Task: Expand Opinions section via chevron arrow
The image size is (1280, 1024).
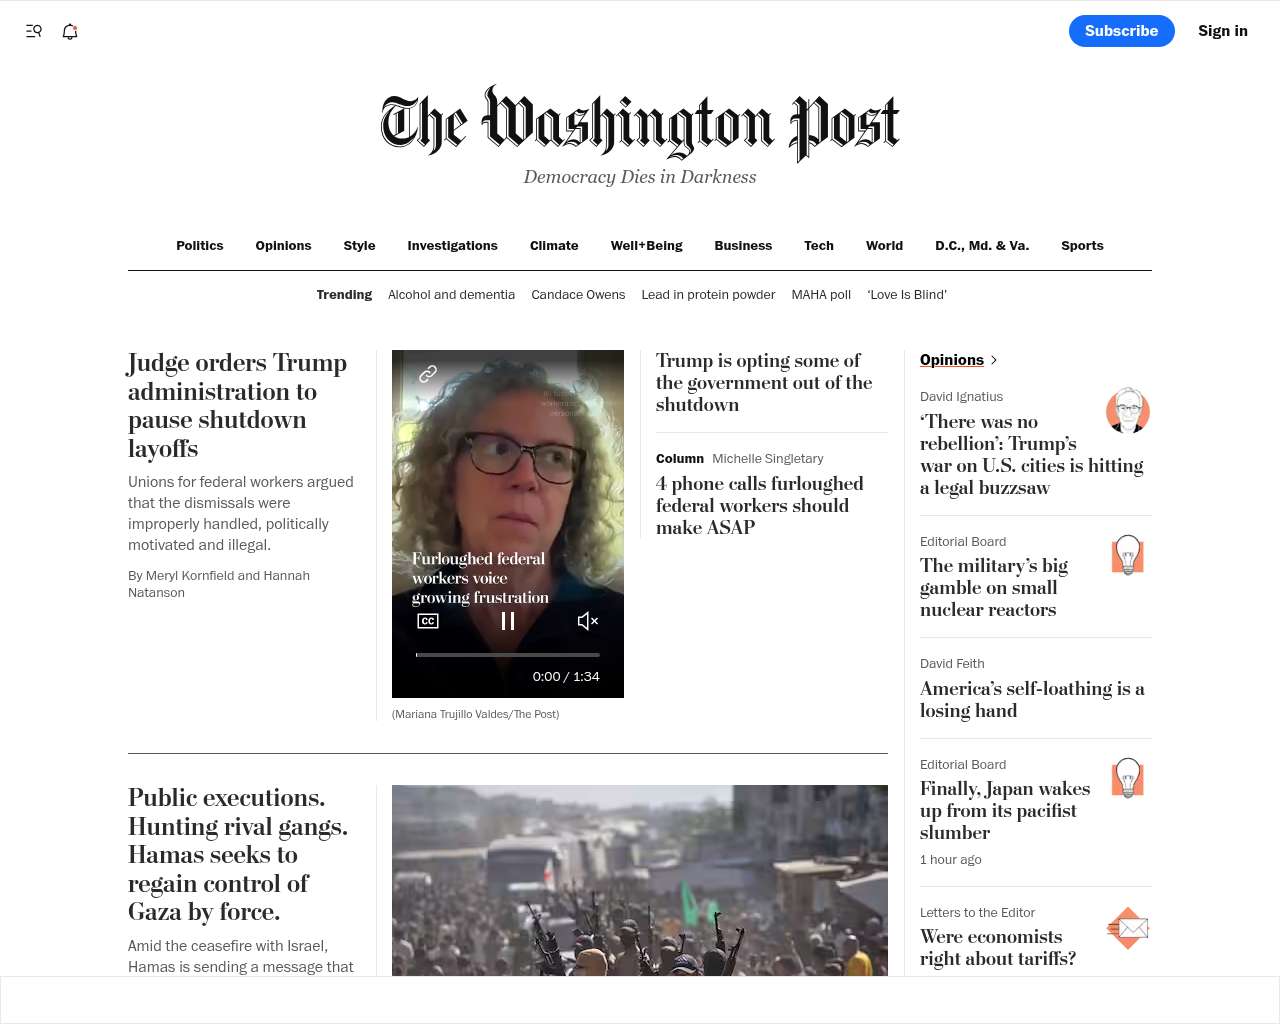Action: pos(993,360)
